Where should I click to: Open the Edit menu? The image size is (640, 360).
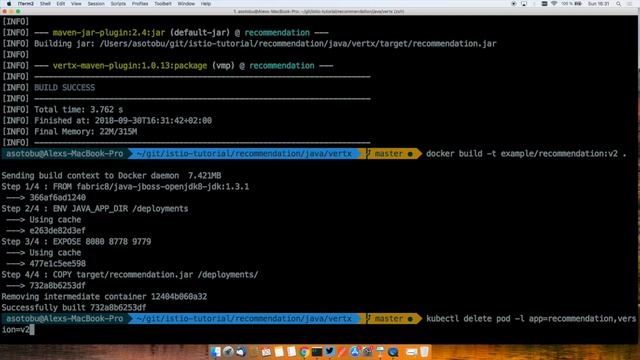pyautogui.click(x=61, y=4)
